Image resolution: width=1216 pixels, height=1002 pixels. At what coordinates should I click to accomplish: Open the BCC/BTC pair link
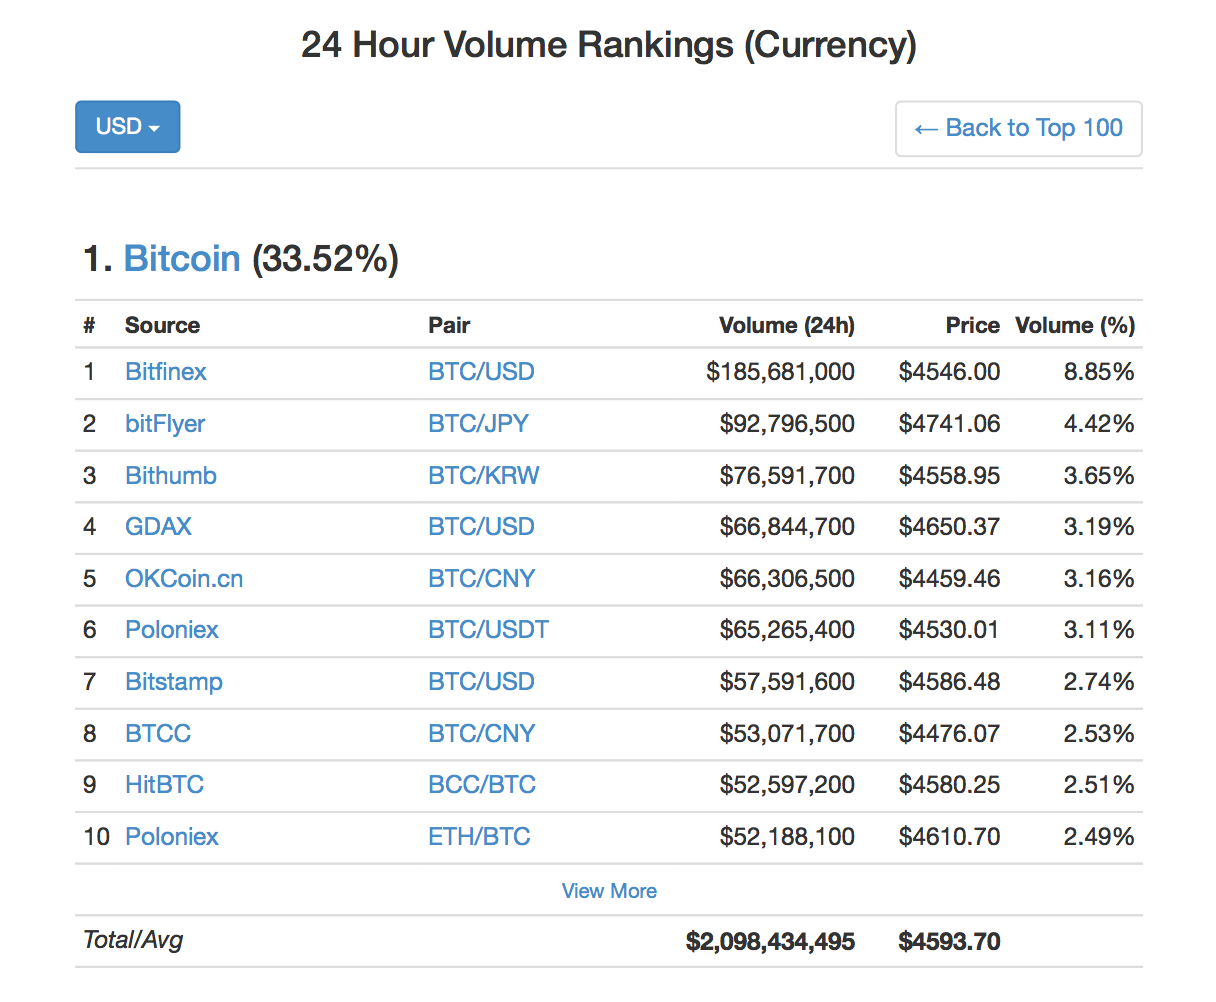coord(482,785)
